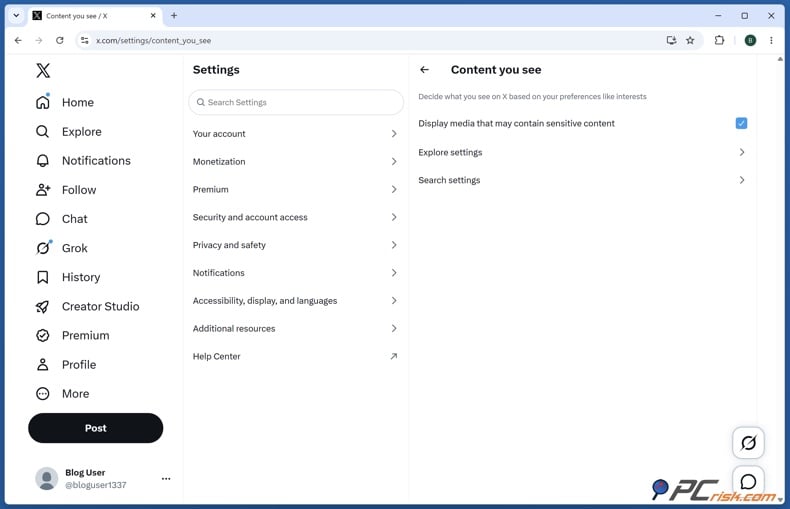Expand the Premium settings chevron
Screen dimensions: 790x509
pyautogui.click(x=394, y=189)
